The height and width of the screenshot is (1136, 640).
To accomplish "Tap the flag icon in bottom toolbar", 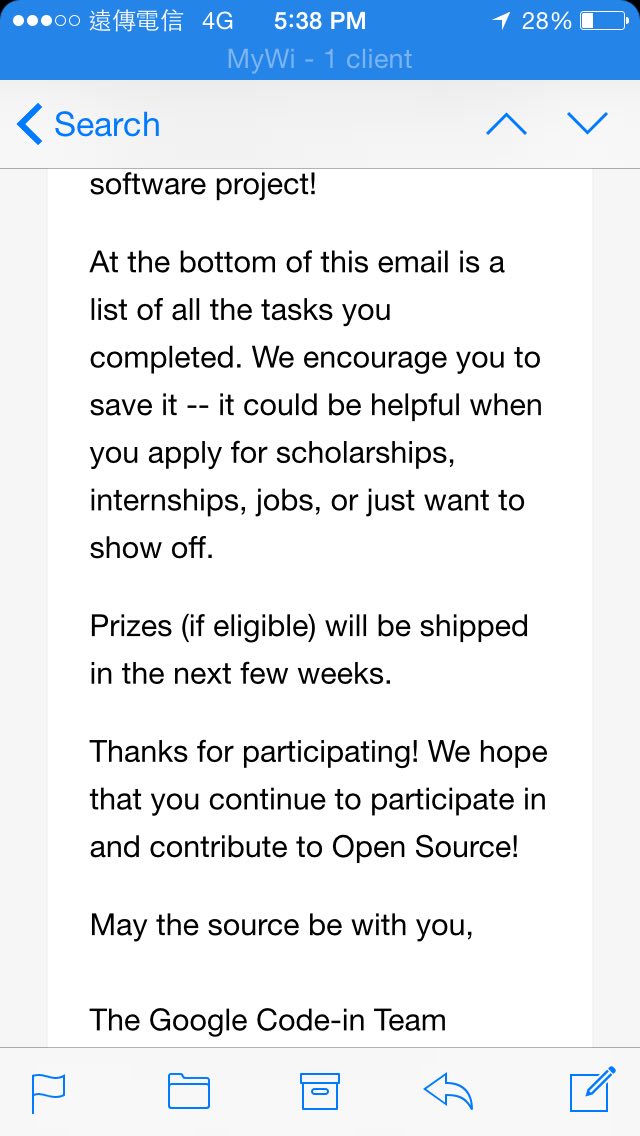I will click(48, 1092).
